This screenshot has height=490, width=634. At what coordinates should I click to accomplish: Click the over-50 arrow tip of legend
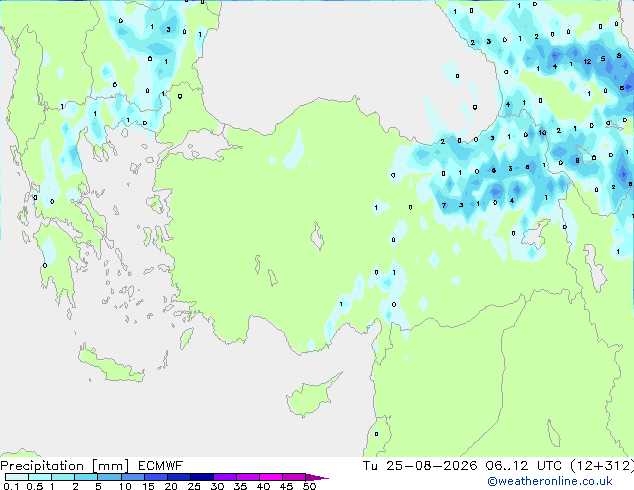(318, 477)
